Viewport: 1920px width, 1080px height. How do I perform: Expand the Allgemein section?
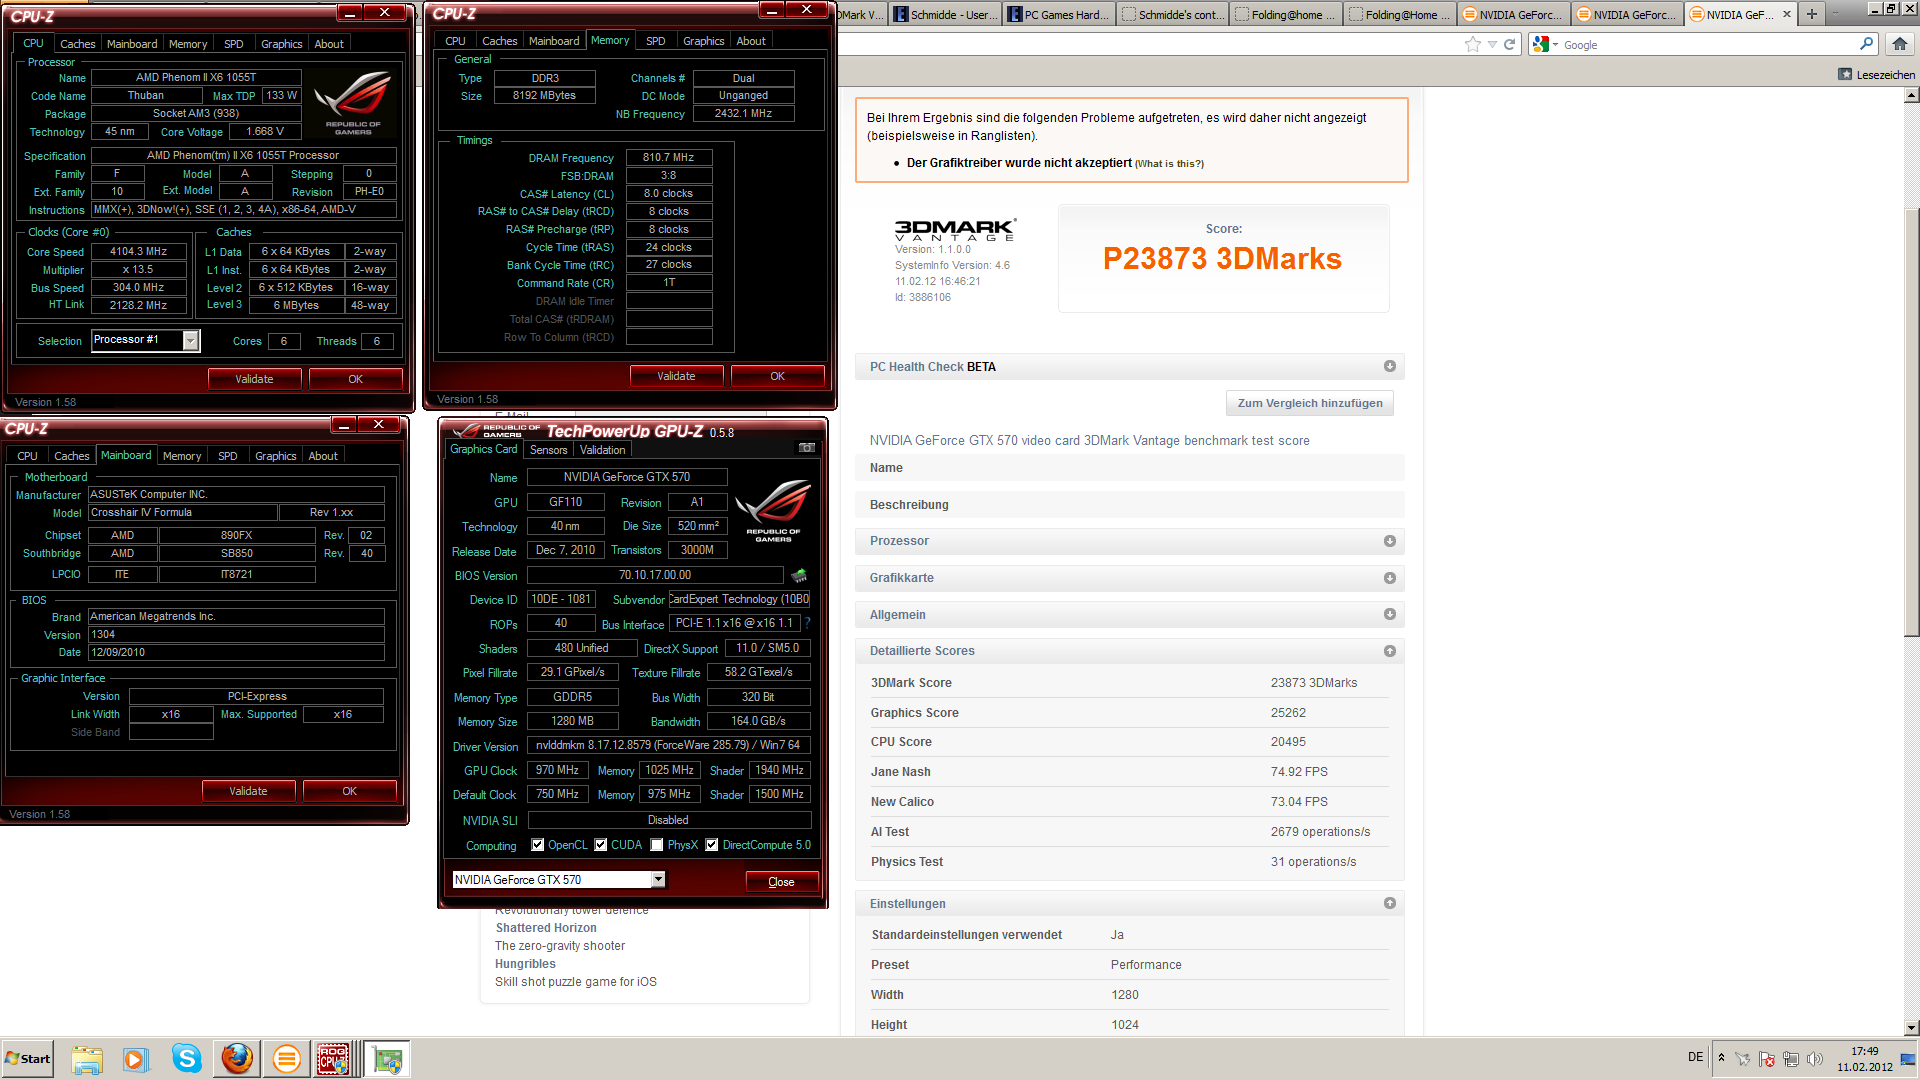1390,615
